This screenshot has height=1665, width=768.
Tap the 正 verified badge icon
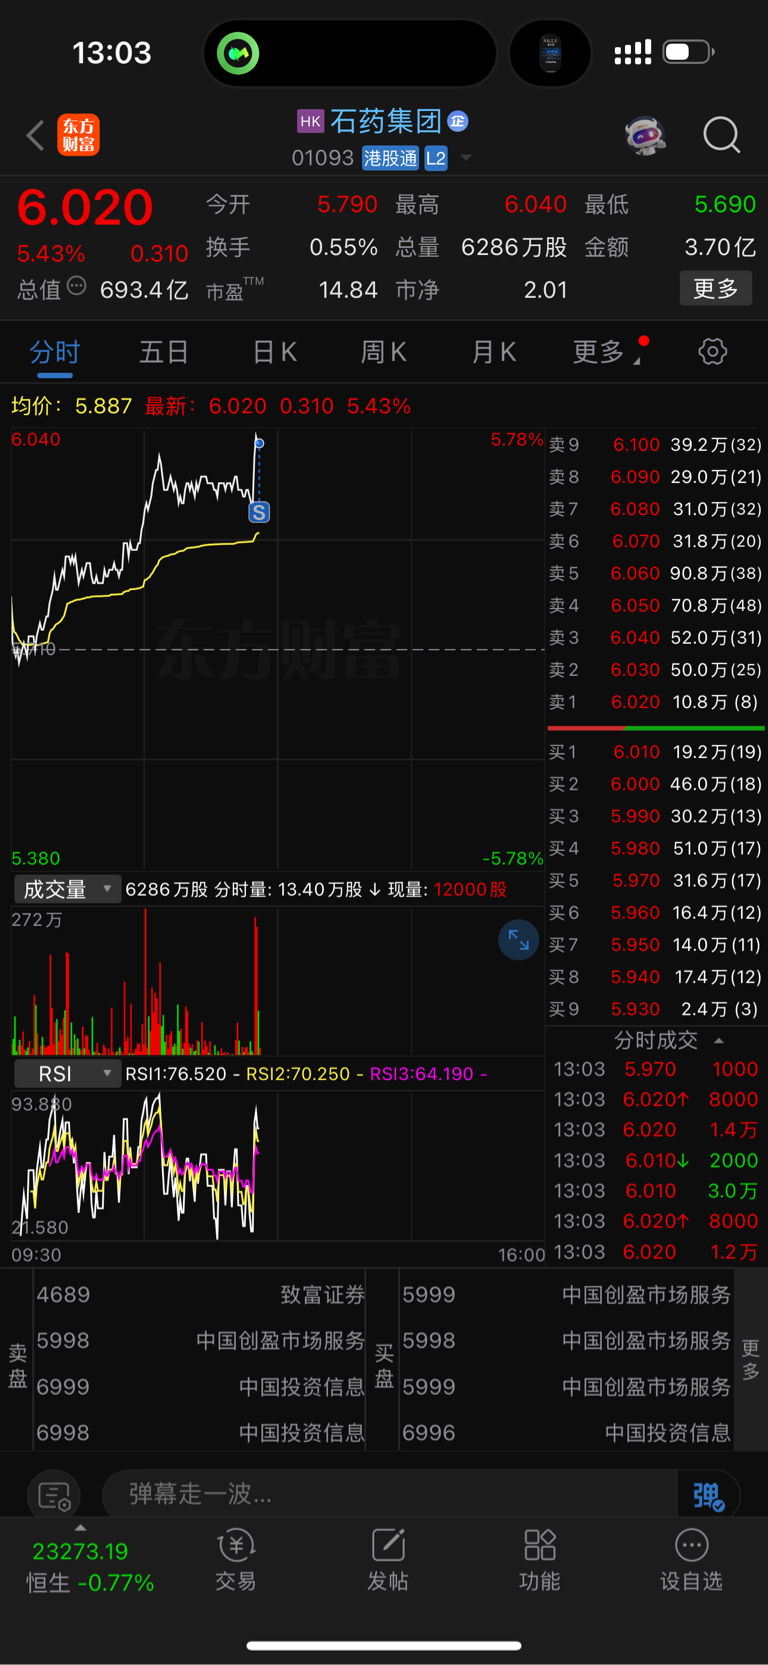pyautogui.click(x=458, y=121)
